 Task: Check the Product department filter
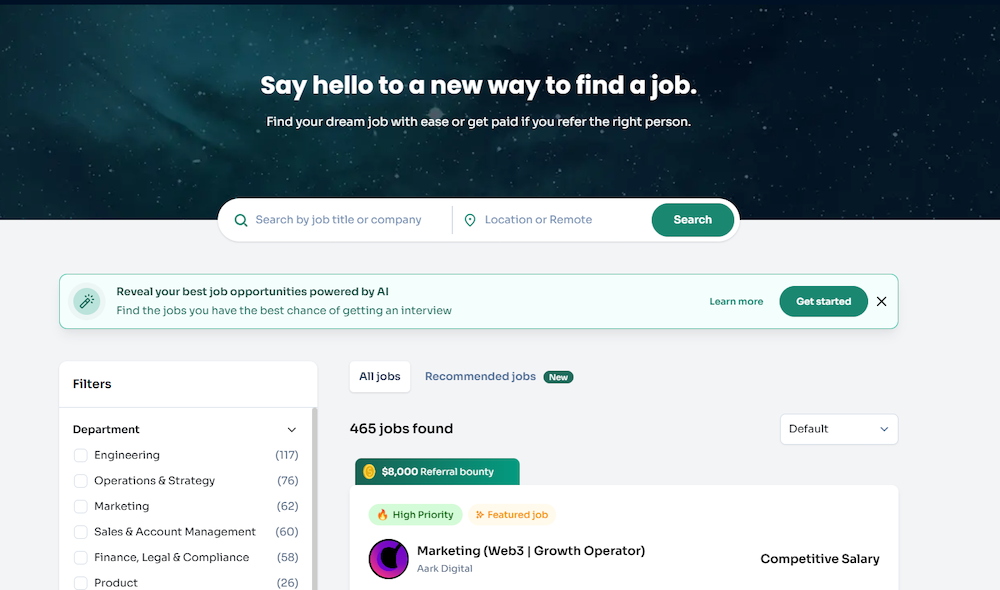(x=80, y=582)
